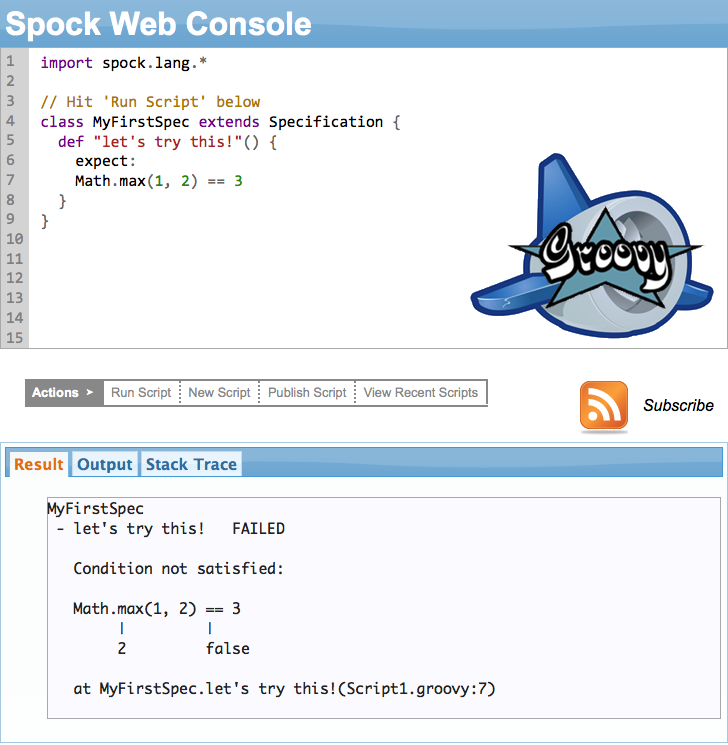Start a New Script

pyautogui.click(x=219, y=392)
